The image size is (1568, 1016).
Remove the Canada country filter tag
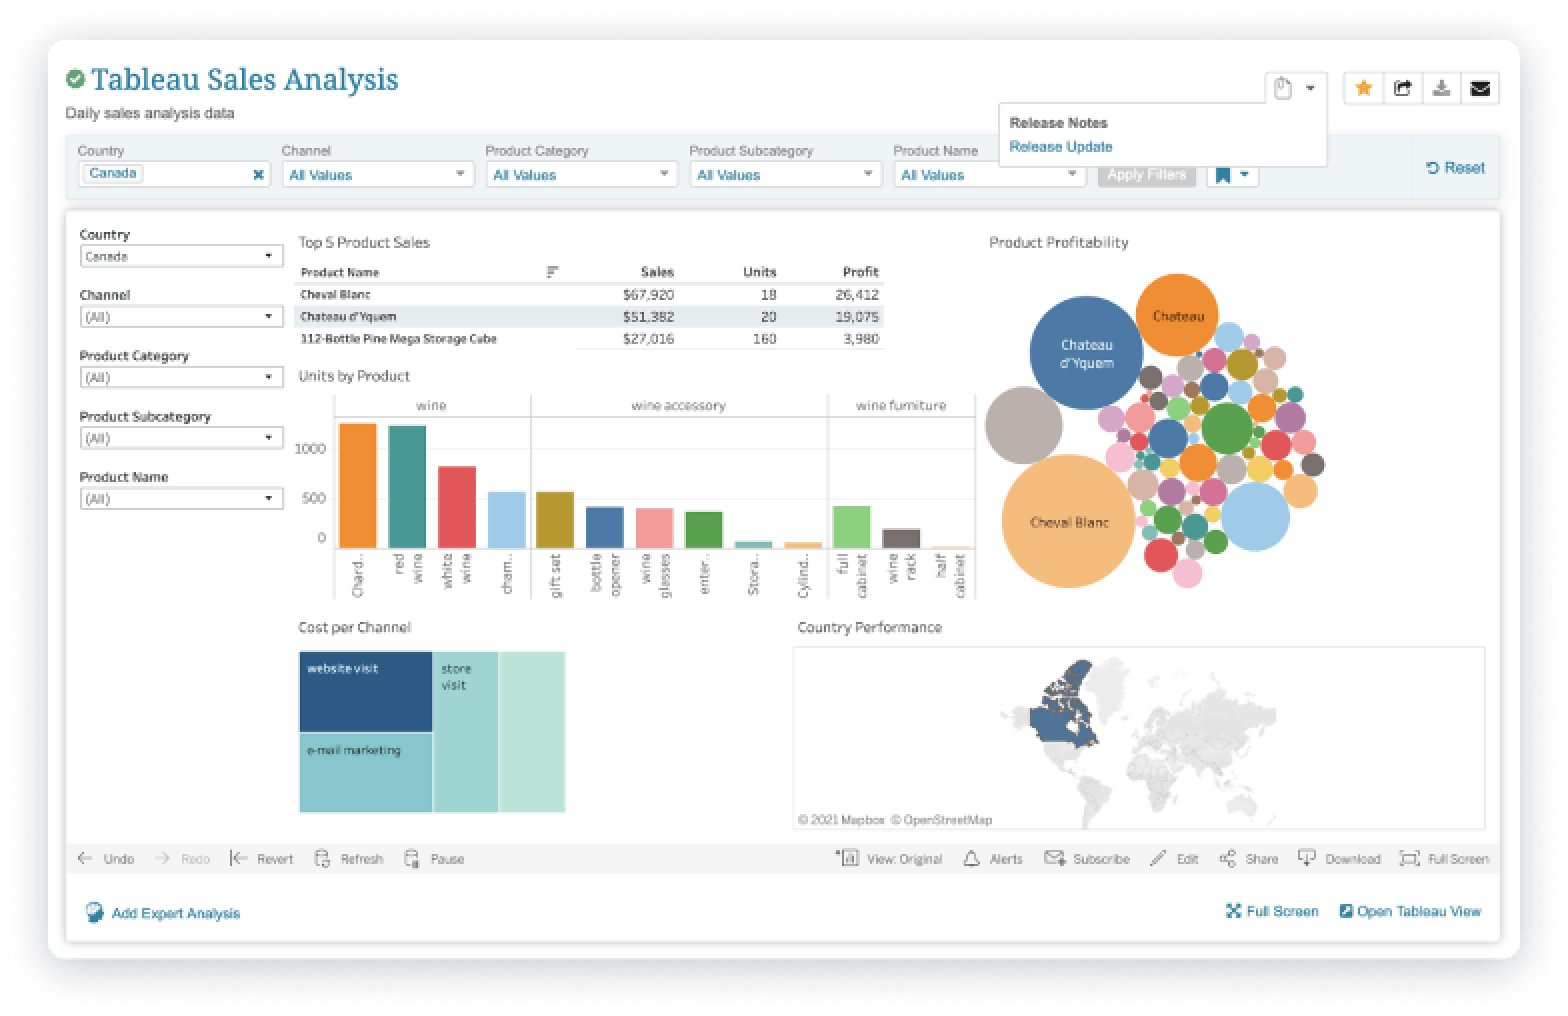click(258, 174)
